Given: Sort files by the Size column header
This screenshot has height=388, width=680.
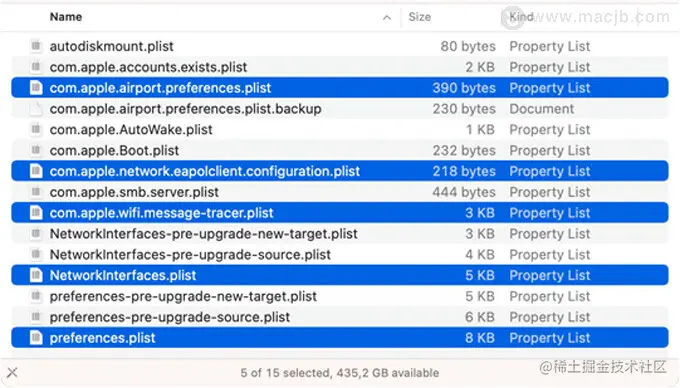Looking at the screenshot, I should pyautogui.click(x=419, y=17).
